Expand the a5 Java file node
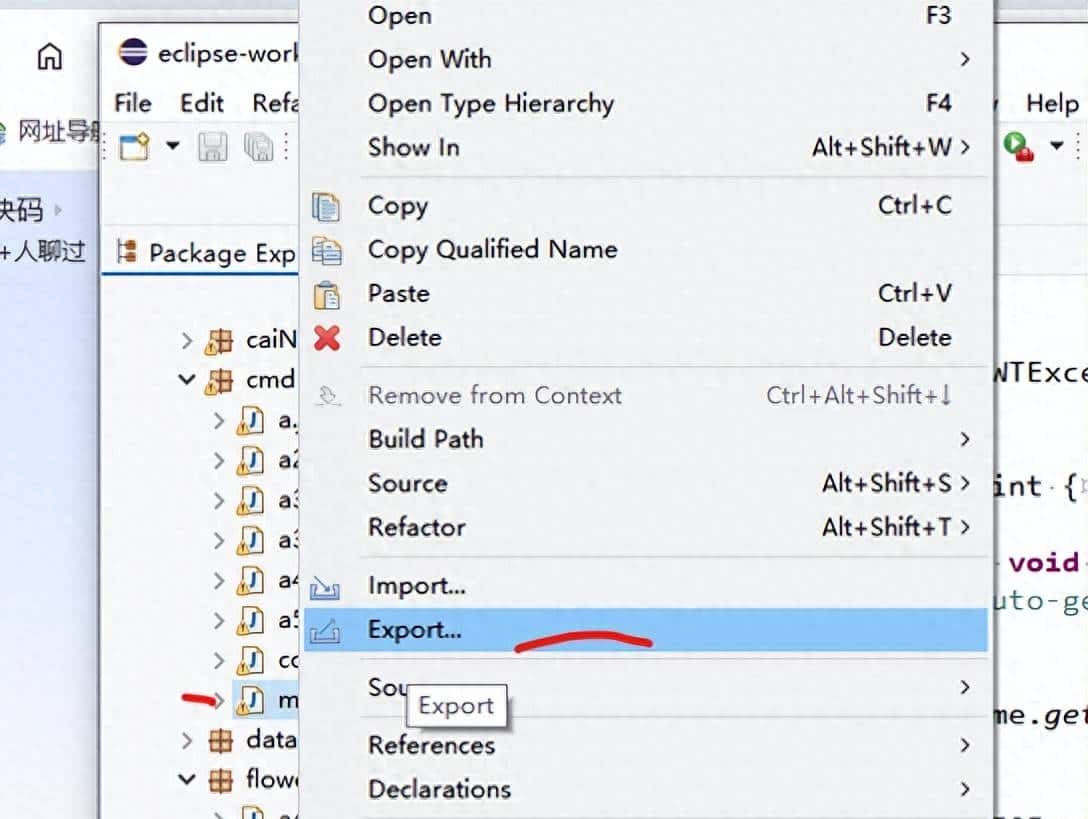The image size is (1088, 819). coord(219,620)
